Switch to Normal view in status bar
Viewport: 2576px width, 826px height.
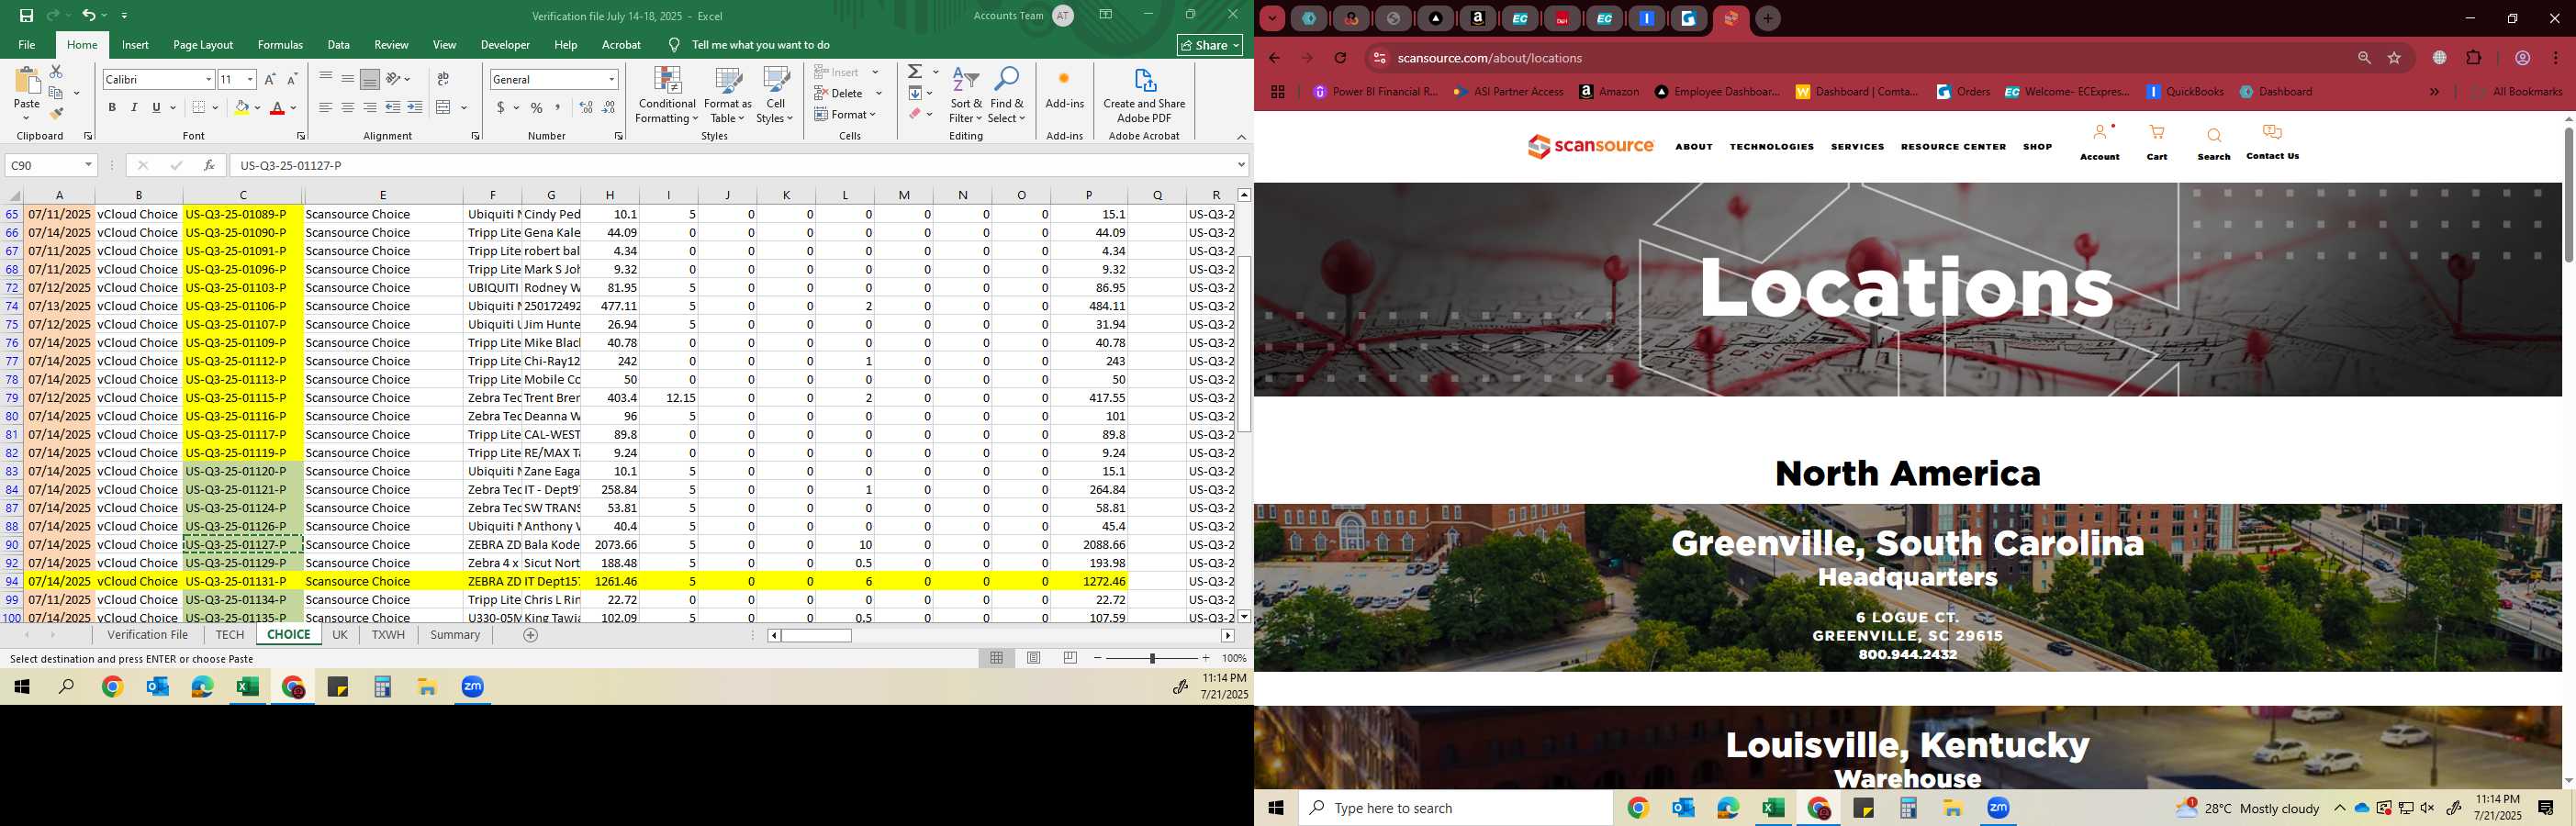tap(996, 658)
